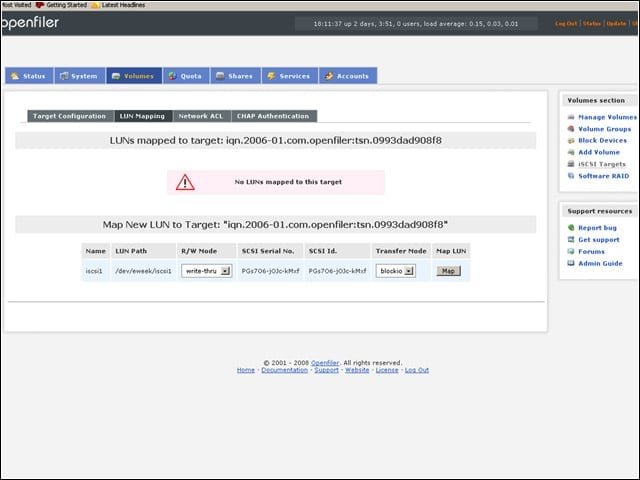Click the iSCSI Targets icon
This screenshot has height=480, width=640.
tap(571, 164)
